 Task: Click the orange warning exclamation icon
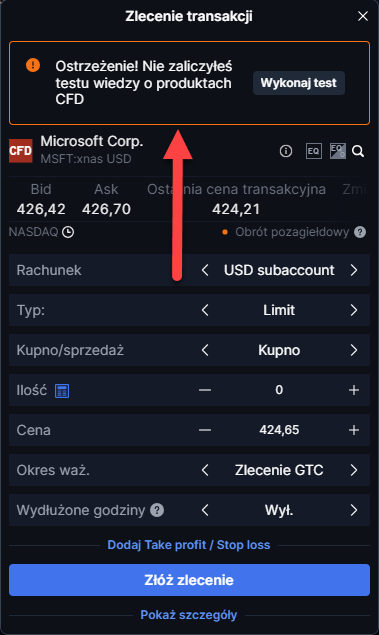[x=33, y=65]
